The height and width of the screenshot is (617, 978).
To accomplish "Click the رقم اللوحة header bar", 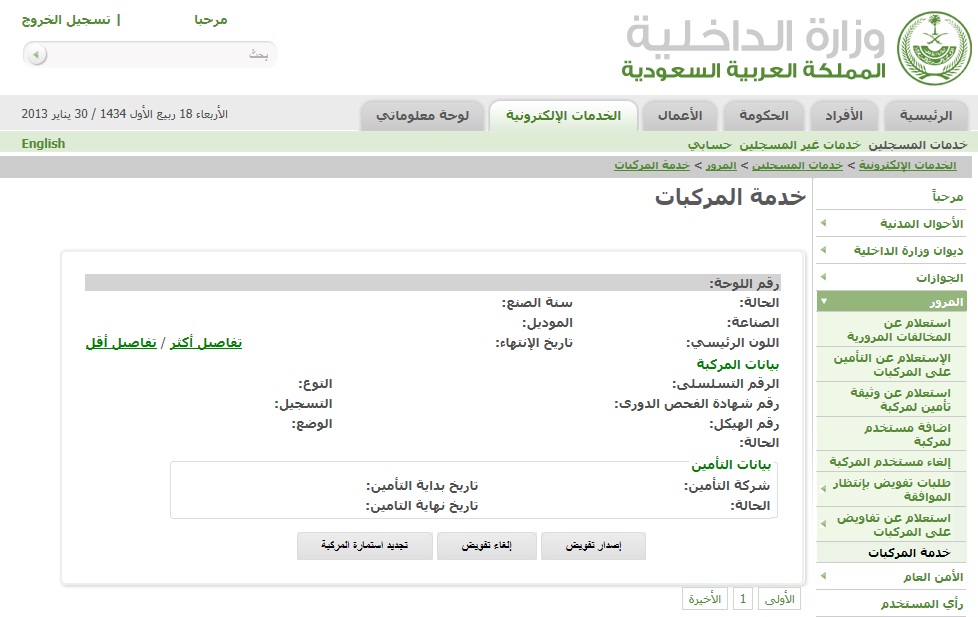I will click(432, 283).
